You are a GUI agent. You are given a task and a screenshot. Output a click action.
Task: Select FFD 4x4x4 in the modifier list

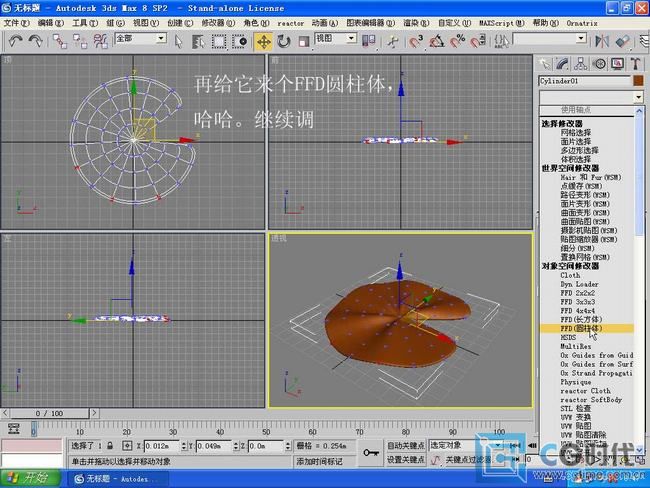coord(577,311)
